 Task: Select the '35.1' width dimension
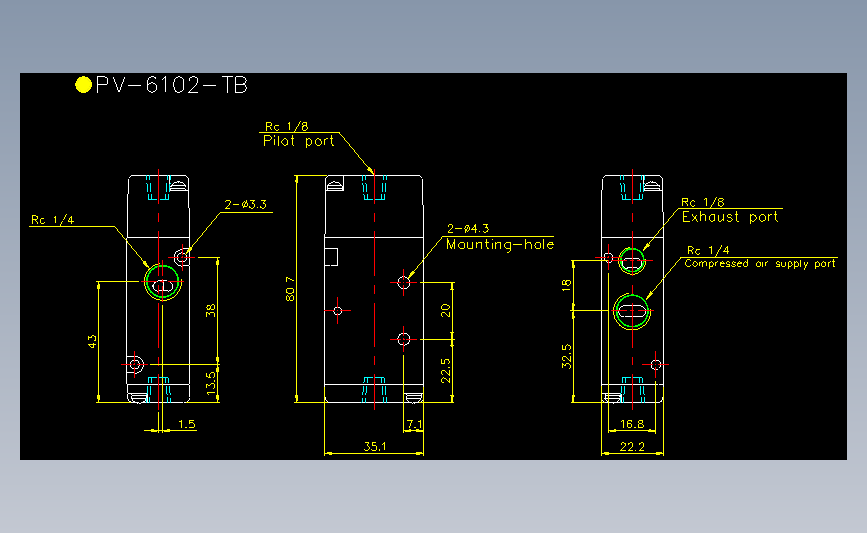[x=375, y=446]
